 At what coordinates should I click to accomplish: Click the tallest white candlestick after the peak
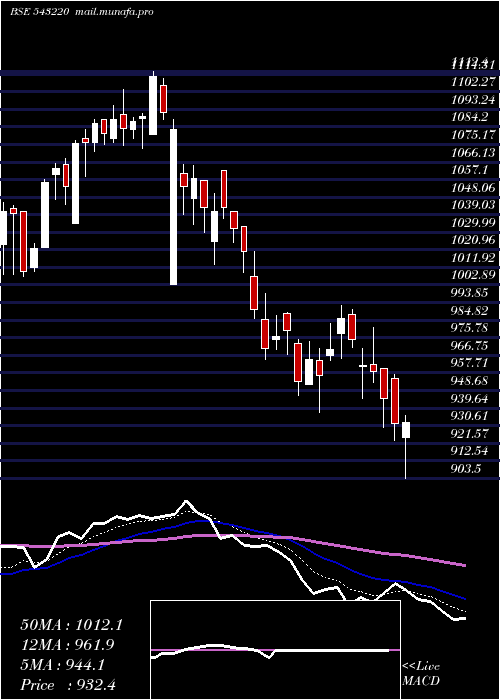coord(173,207)
